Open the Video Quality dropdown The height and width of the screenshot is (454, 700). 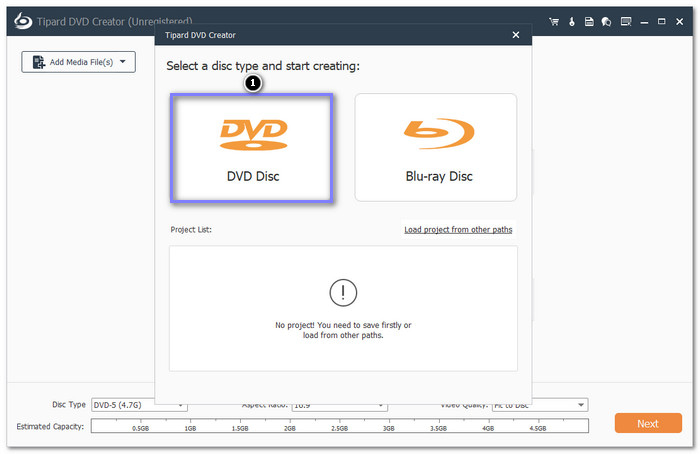coord(540,405)
